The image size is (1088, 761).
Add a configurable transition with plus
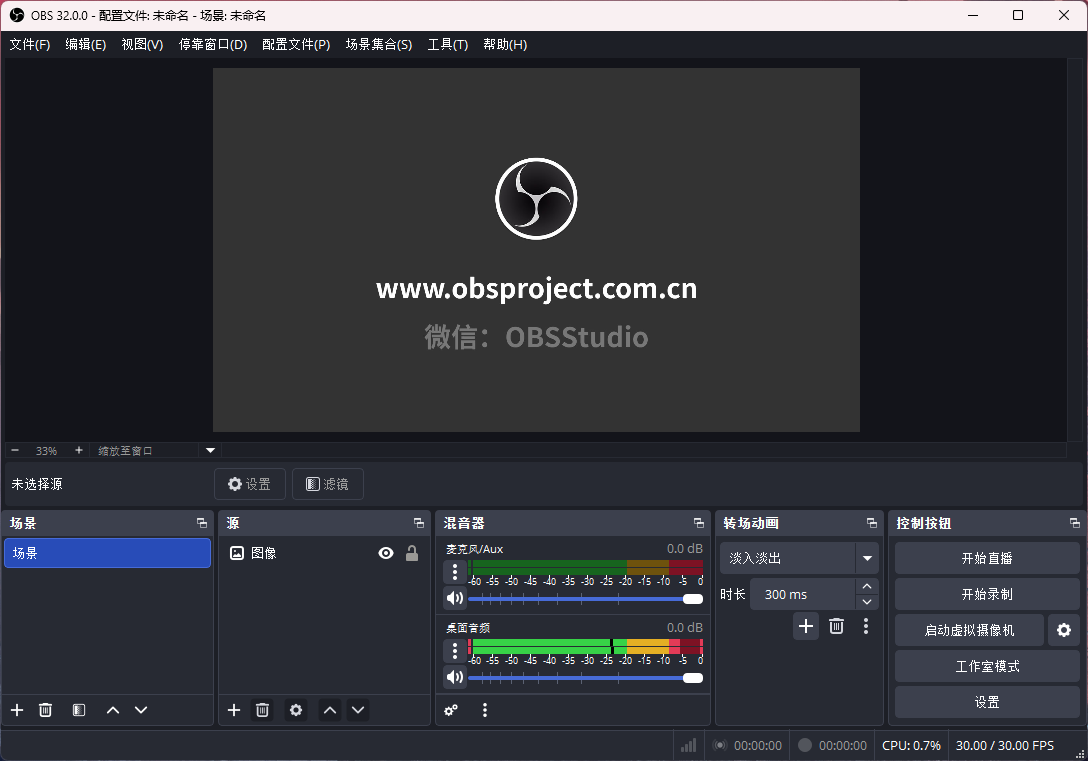(x=806, y=626)
